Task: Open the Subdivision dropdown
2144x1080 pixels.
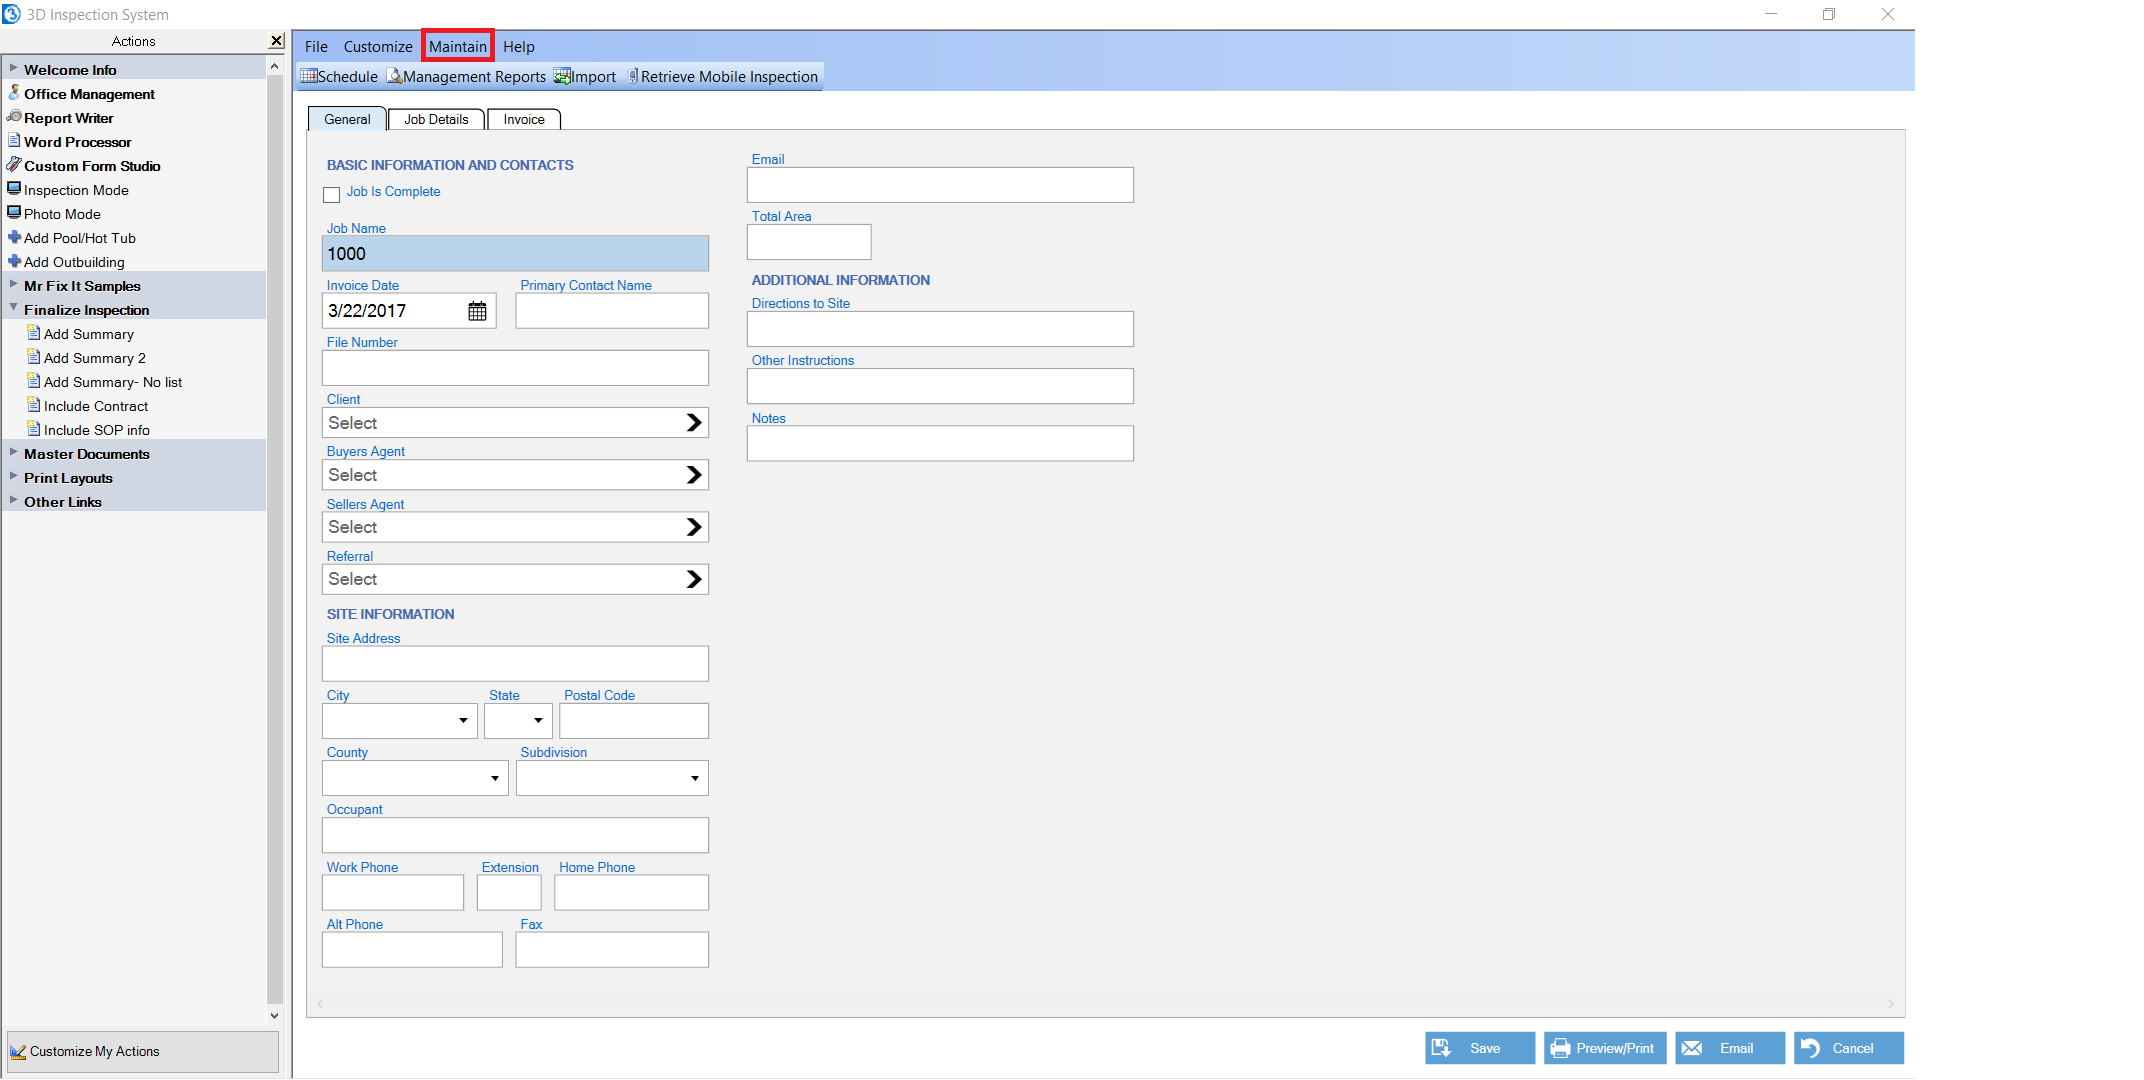Action: point(695,778)
